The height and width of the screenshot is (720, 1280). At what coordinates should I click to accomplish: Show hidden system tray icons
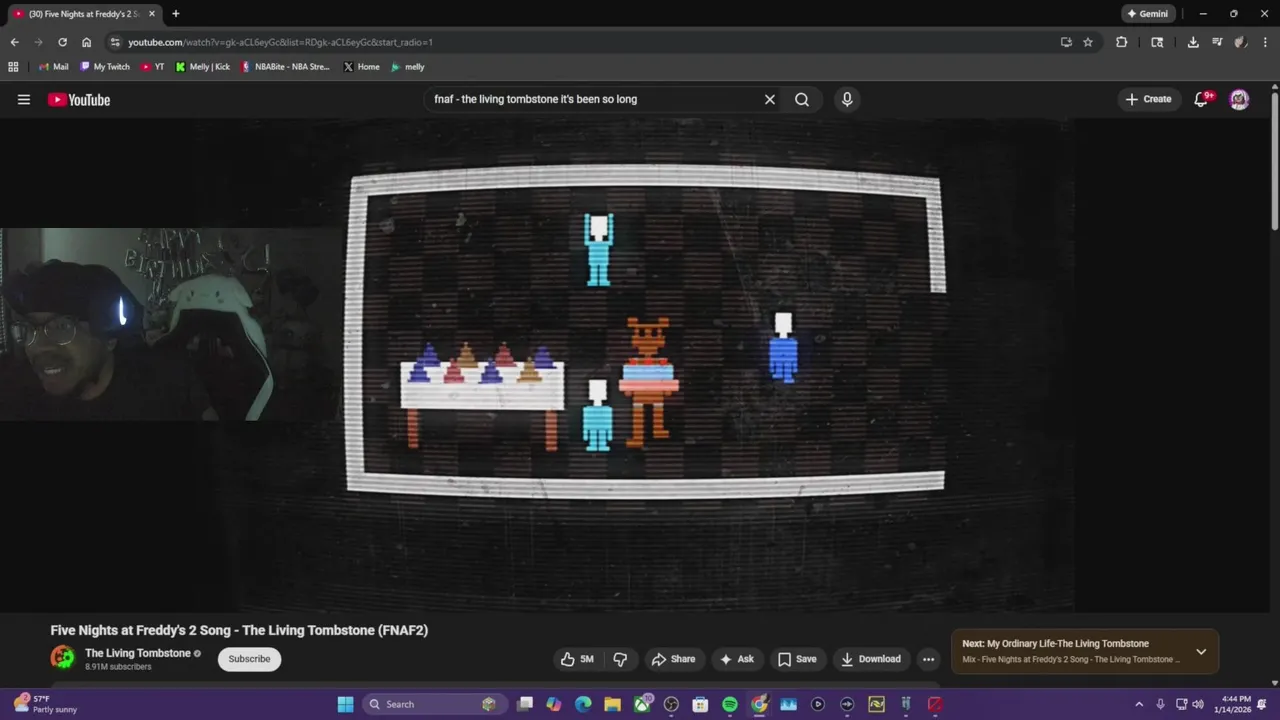coord(1138,704)
